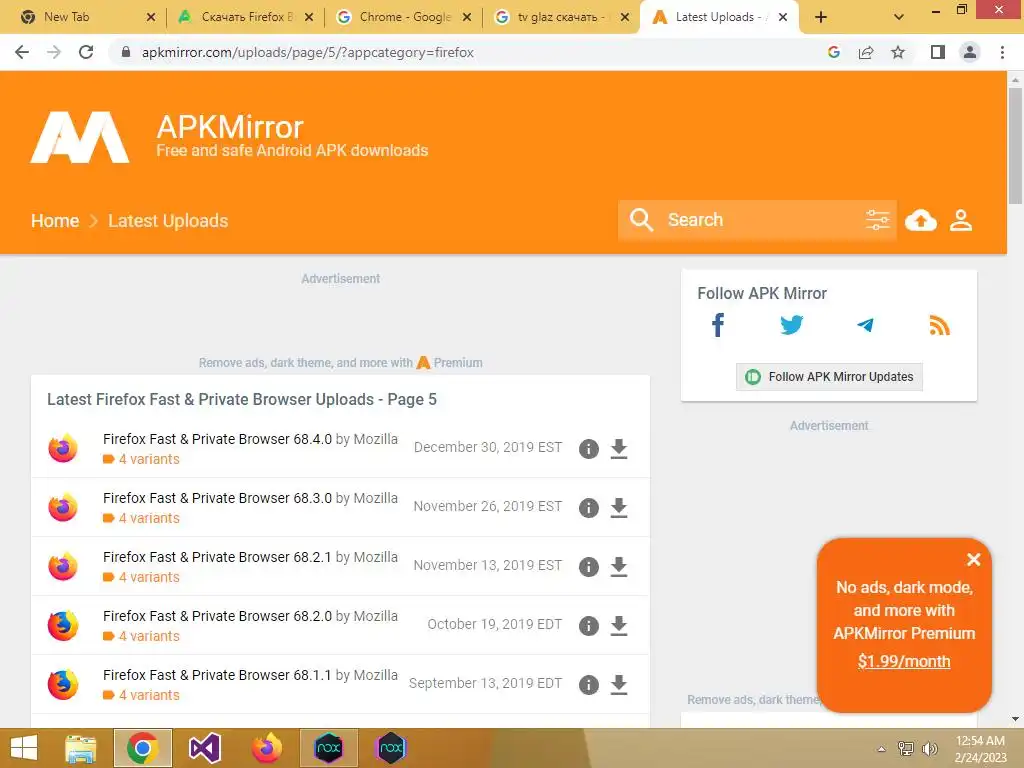Image resolution: width=1024 pixels, height=768 pixels.
Task: Click Home breadcrumb link
Action: tap(55, 221)
